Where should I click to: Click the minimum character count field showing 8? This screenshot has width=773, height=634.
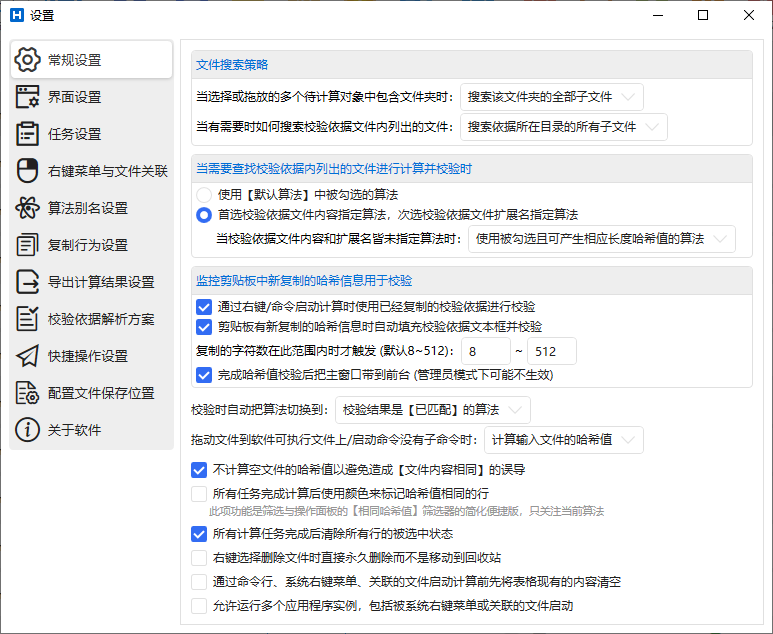[486, 351]
